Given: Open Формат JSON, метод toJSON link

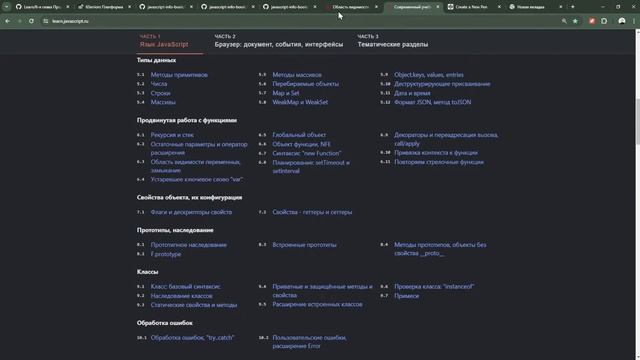Looking at the screenshot, I should tap(432, 102).
